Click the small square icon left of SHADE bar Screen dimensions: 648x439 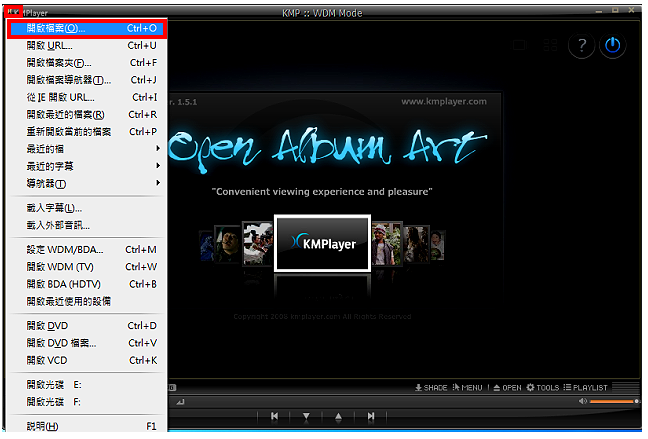click(x=173, y=387)
